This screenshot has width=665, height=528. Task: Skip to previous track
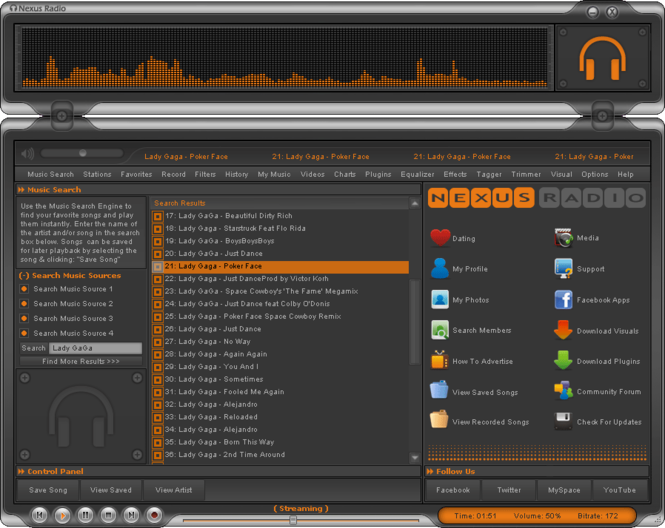(39, 515)
